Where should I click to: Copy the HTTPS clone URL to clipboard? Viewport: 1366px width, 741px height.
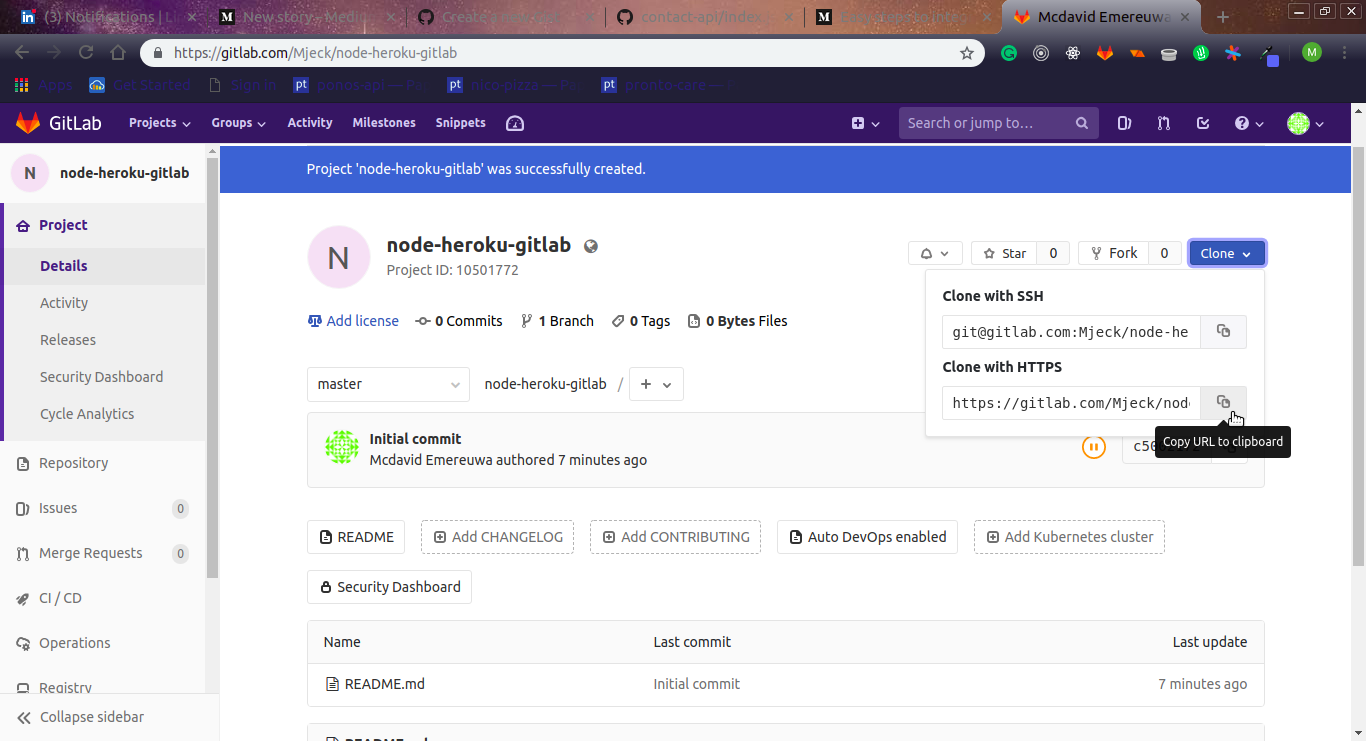pos(1222,402)
